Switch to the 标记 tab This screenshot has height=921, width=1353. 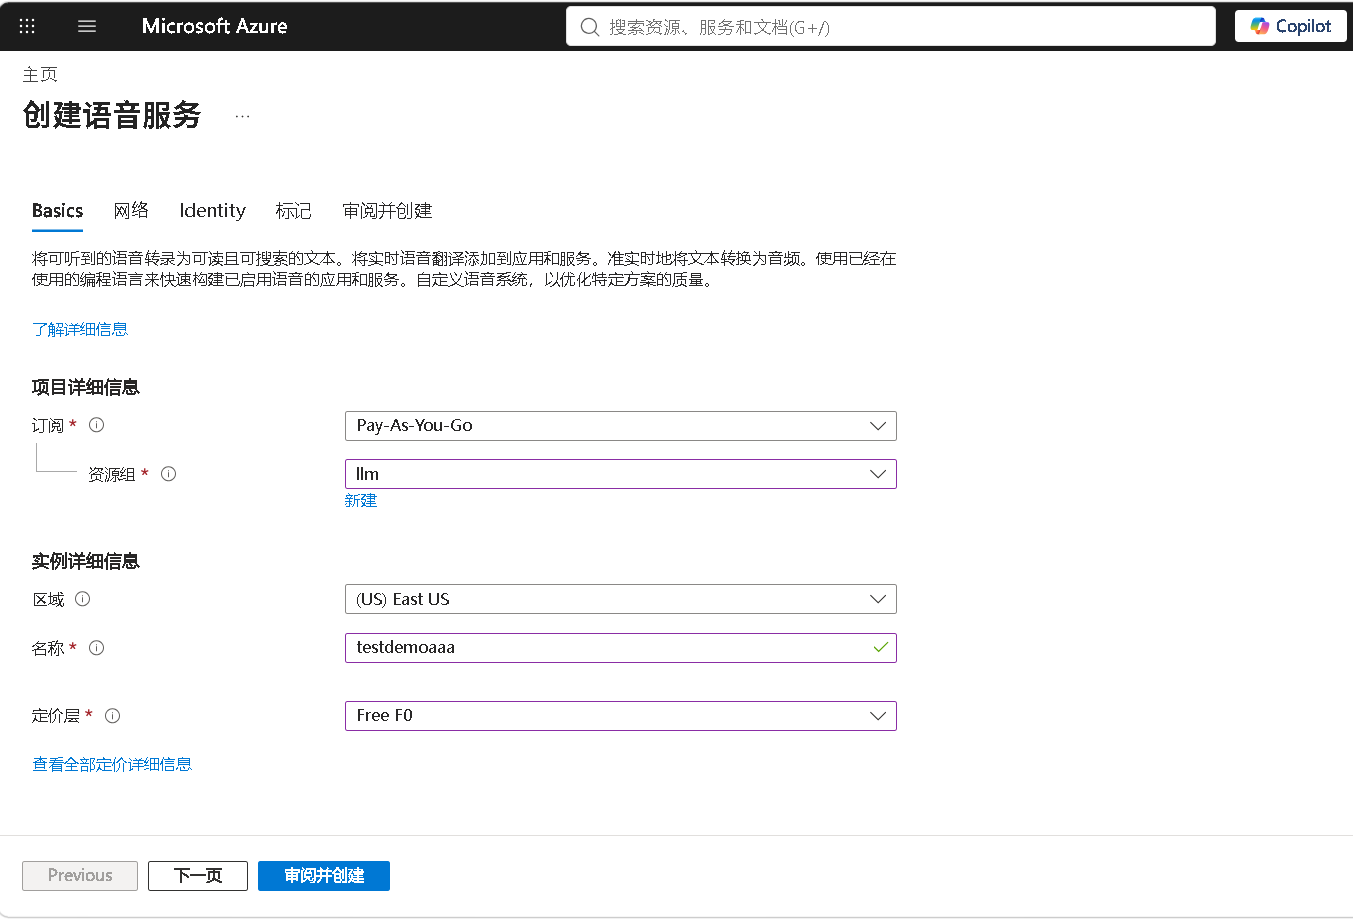[293, 211]
